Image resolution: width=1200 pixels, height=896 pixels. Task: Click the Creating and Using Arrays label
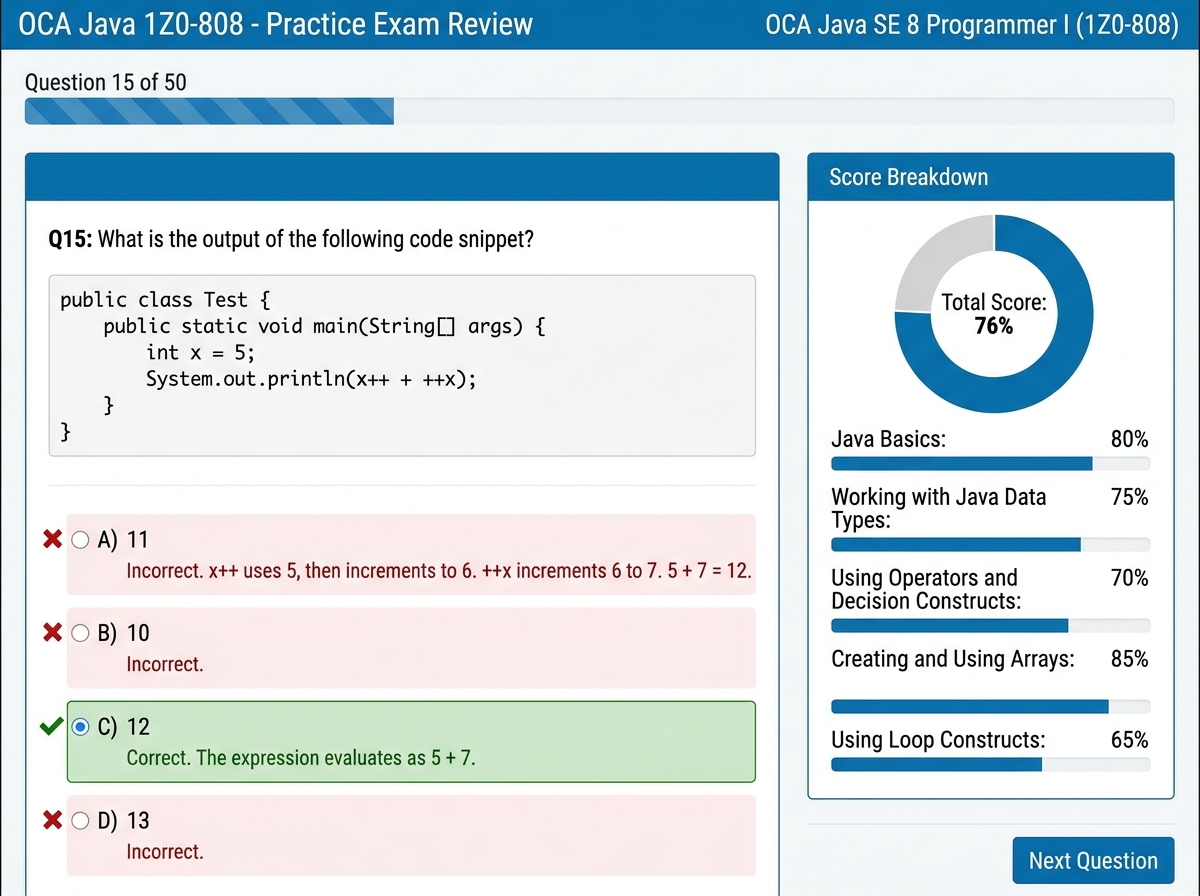[x=952, y=659]
